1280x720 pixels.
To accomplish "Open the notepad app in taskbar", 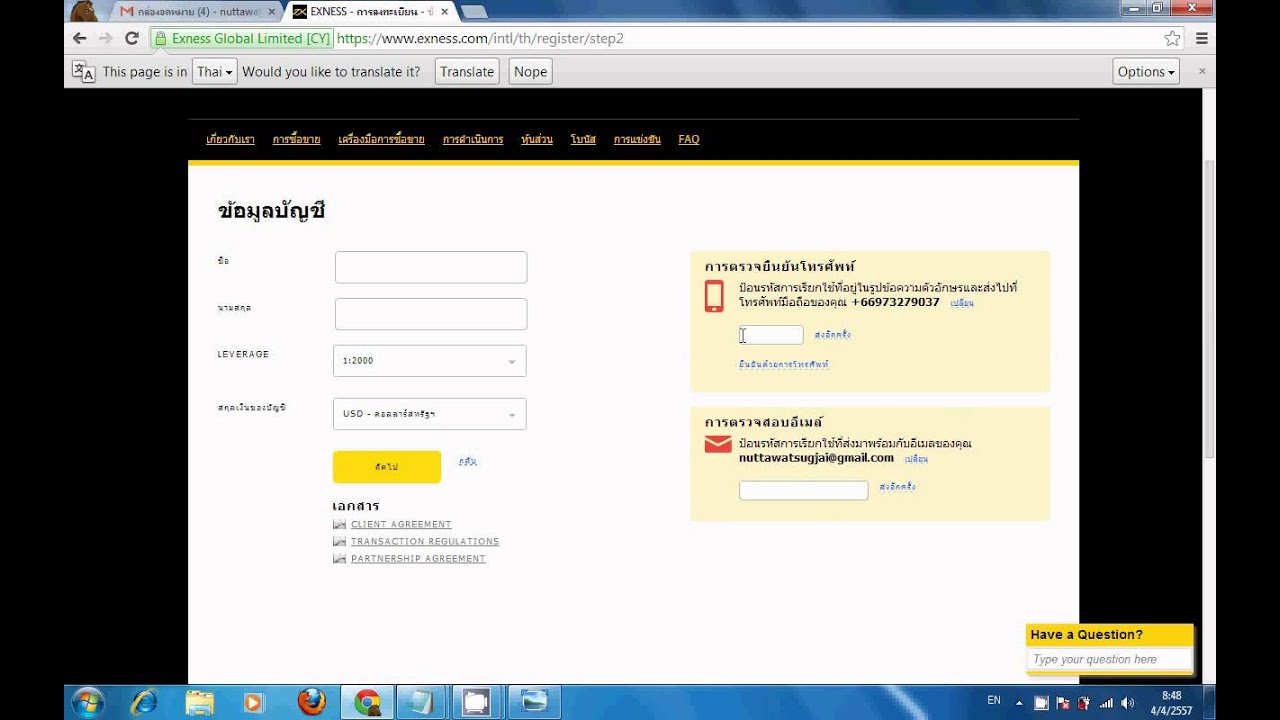I will 422,702.
